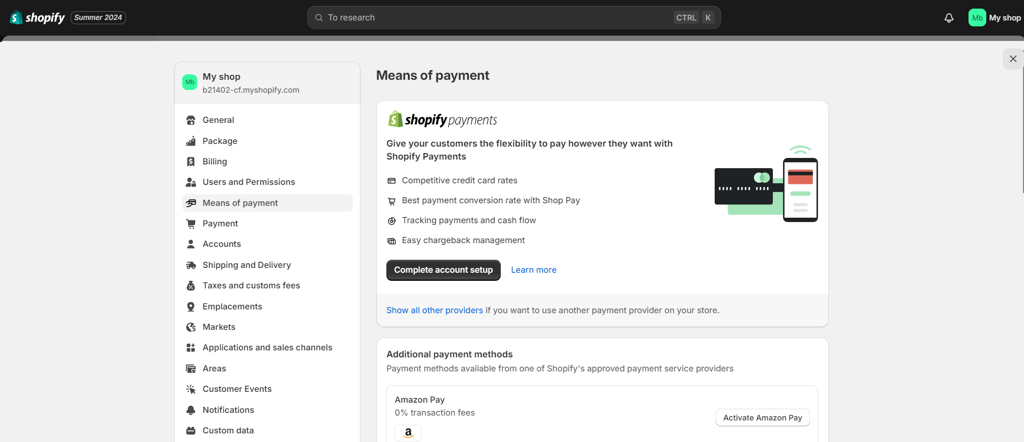Screen dimensions: 1024x442
Task: Click the Payment cart icon
Action: point(191,223)
